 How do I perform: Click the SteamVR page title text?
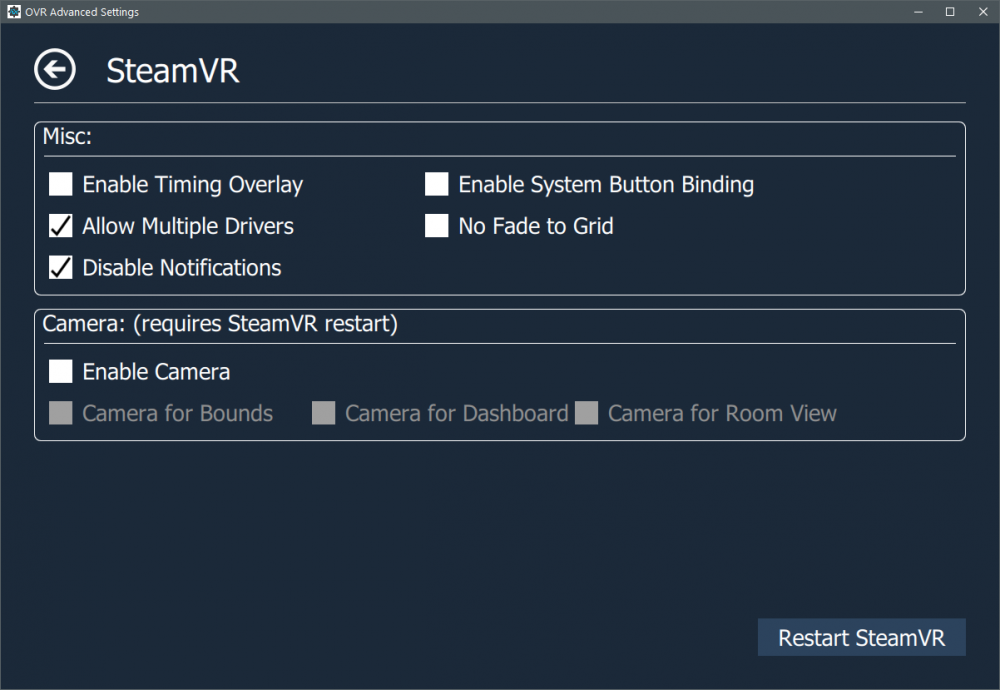pyautogui.click(x=173, y=70)
